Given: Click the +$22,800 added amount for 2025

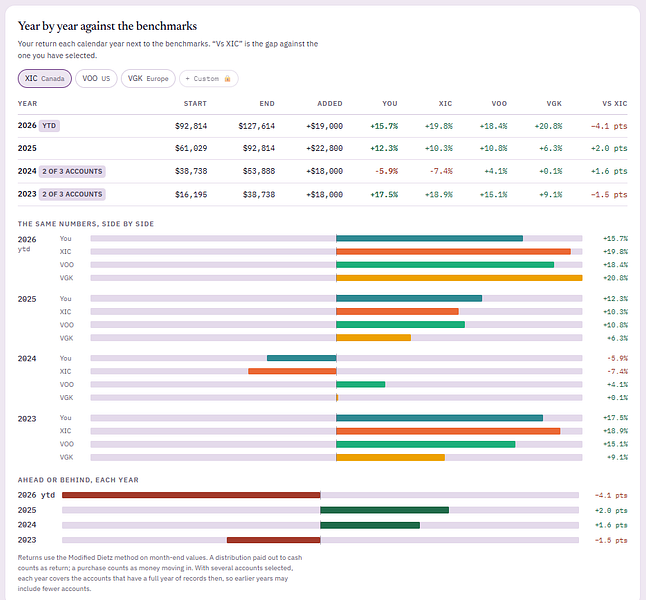Looking at the screenshot, I should coord(324,148).
